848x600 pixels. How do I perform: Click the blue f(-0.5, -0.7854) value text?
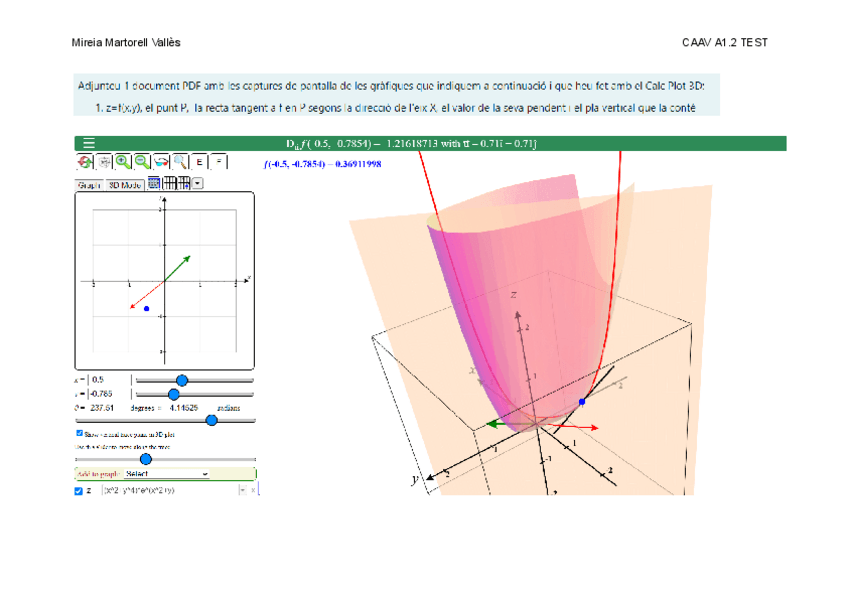[x=323, y=164]
